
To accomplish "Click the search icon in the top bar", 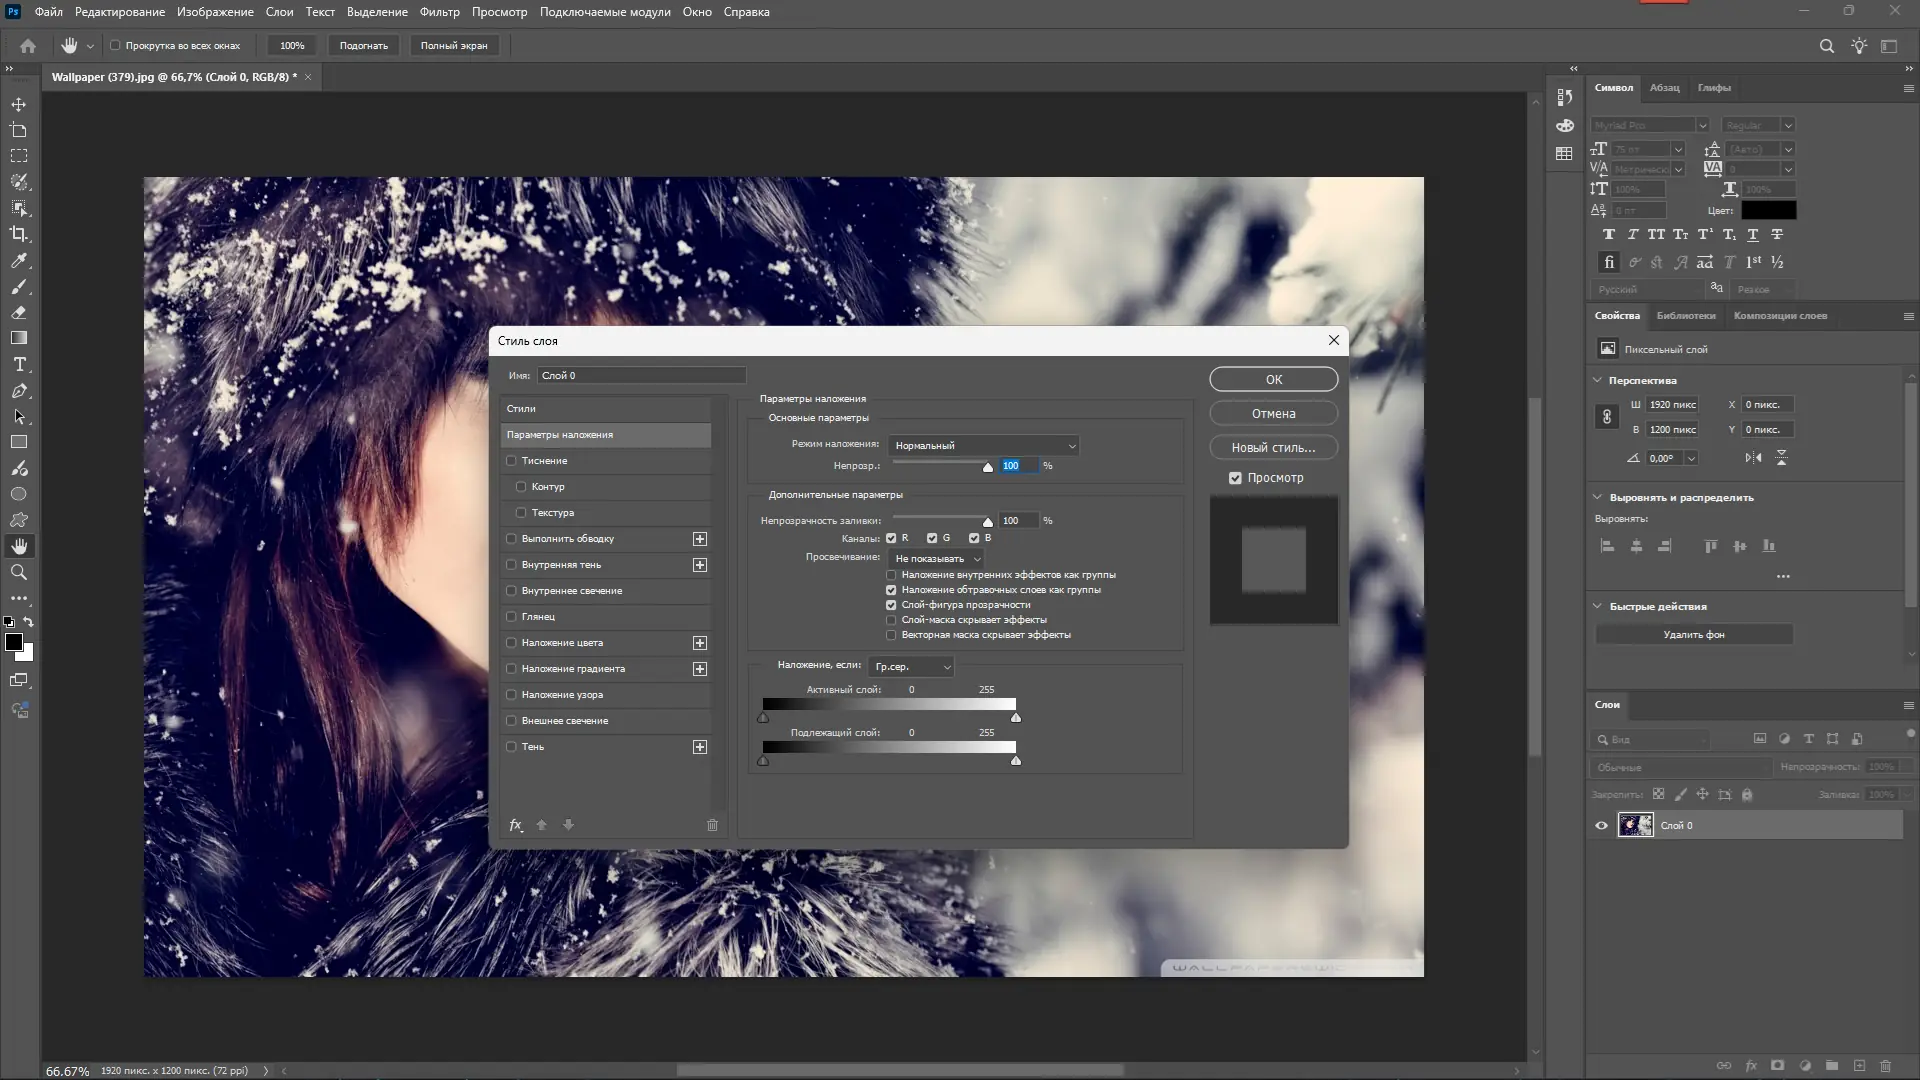I will coord(1826,46).
